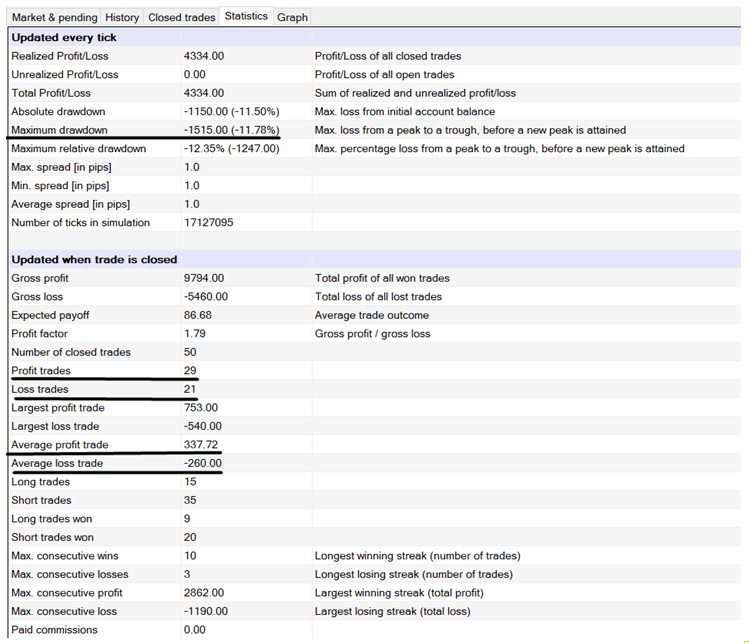The width and height of the screenshot is (749, 644).
Task: Select the Largest profit trade value 753.00
Action: pos(201,408)
